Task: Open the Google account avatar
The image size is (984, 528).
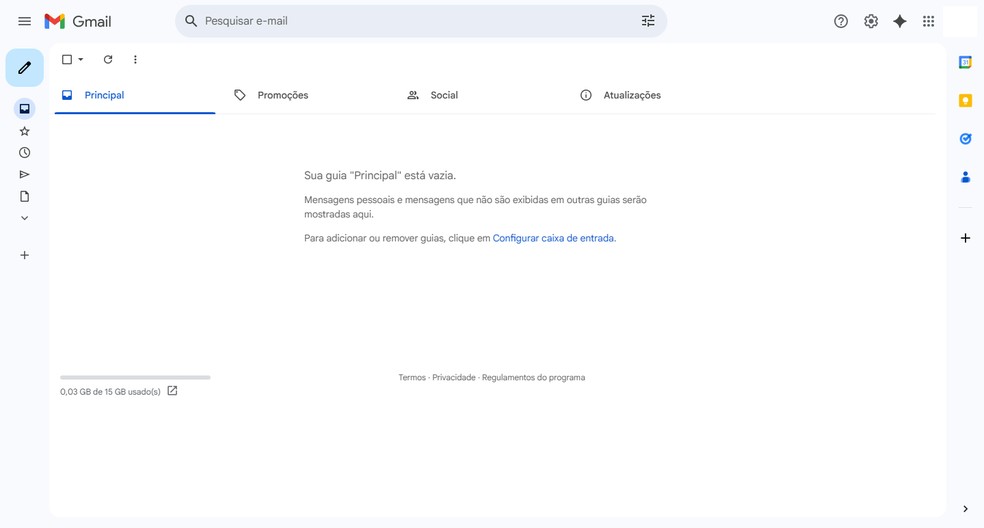Action: point(960,21)
